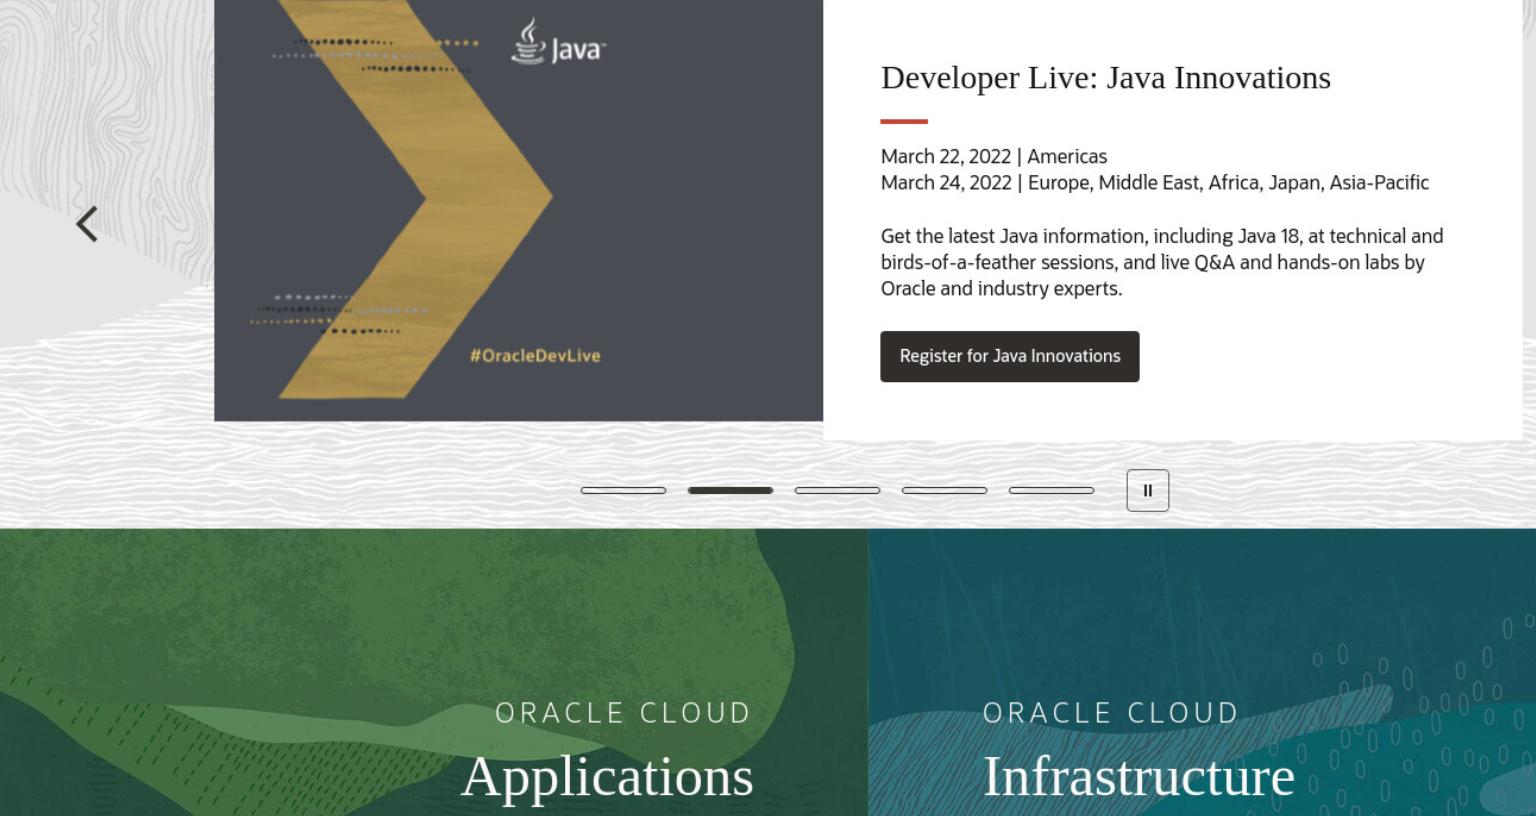The height and width of the screenshot is (816, 1536).
Task: Click Register for Java Innovations button
Action: 1010,356
